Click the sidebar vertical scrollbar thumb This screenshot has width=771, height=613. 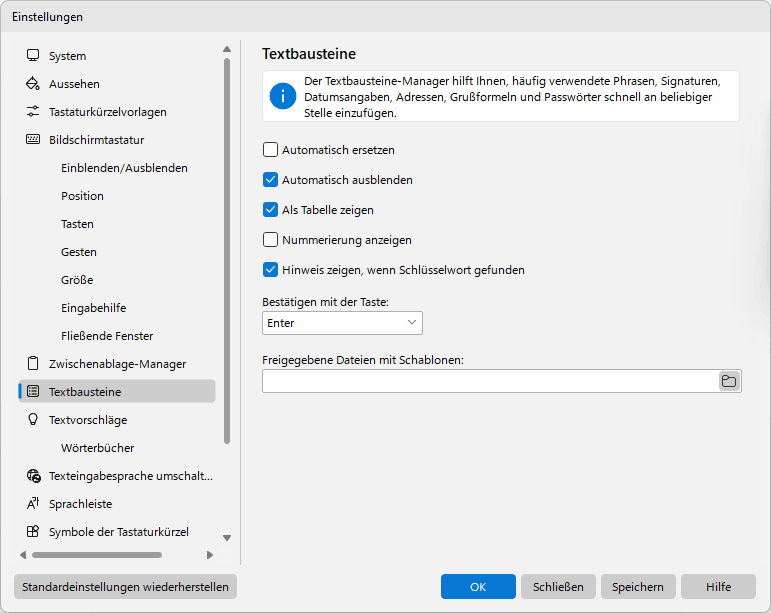227,251
